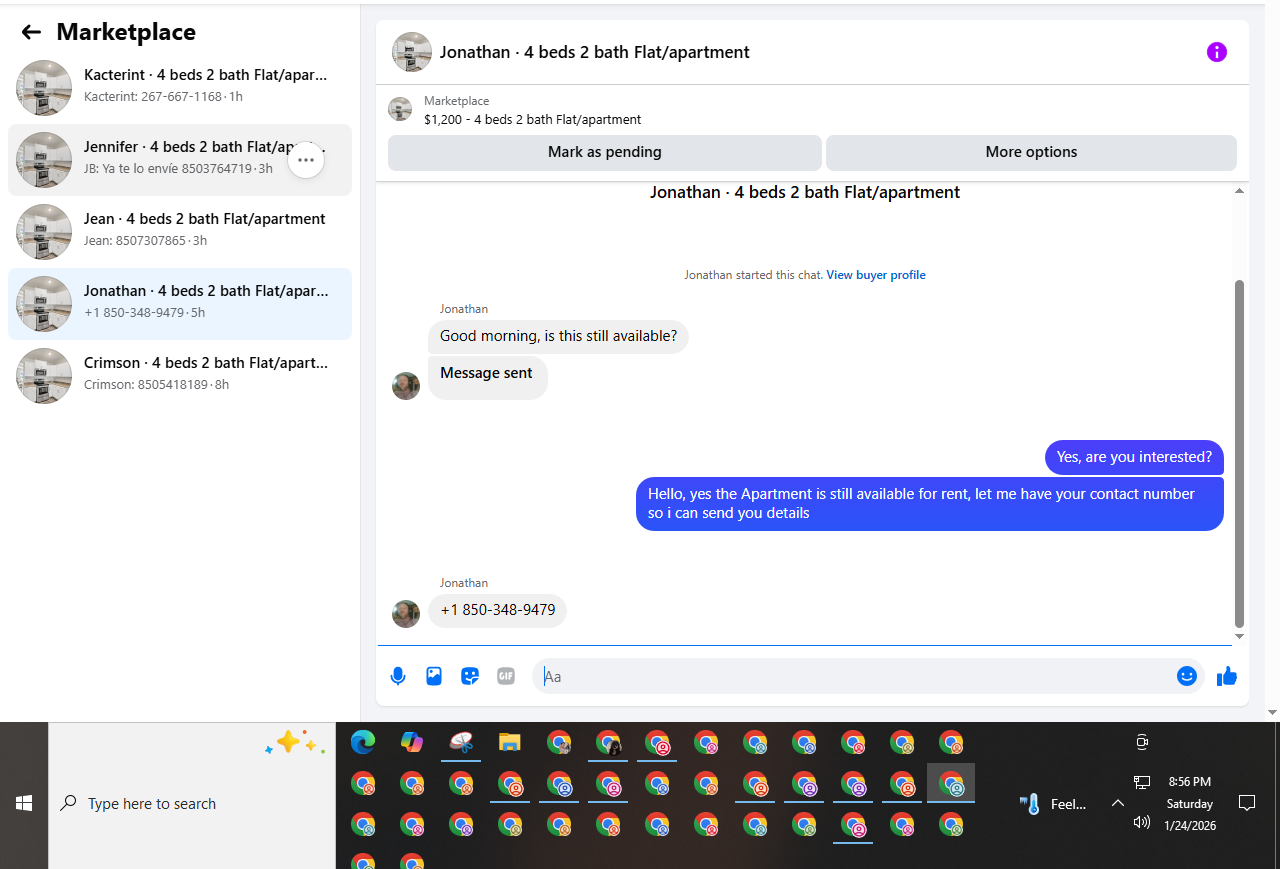Image resolution: width=1280 pixels, height=869 pixels.
Task: Open Crimson's conversation thumbnail
Action: point(44,376)
